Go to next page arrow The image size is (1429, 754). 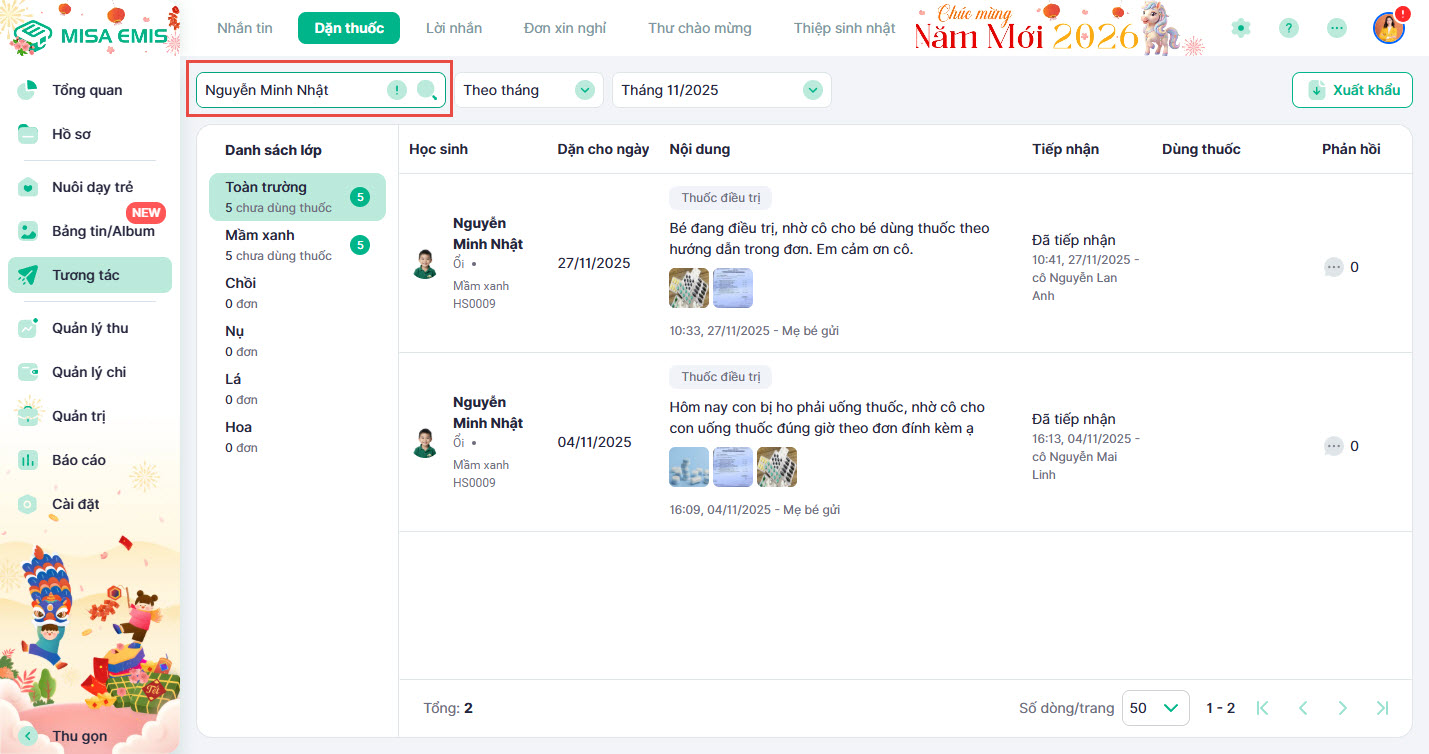point(1342,708)
